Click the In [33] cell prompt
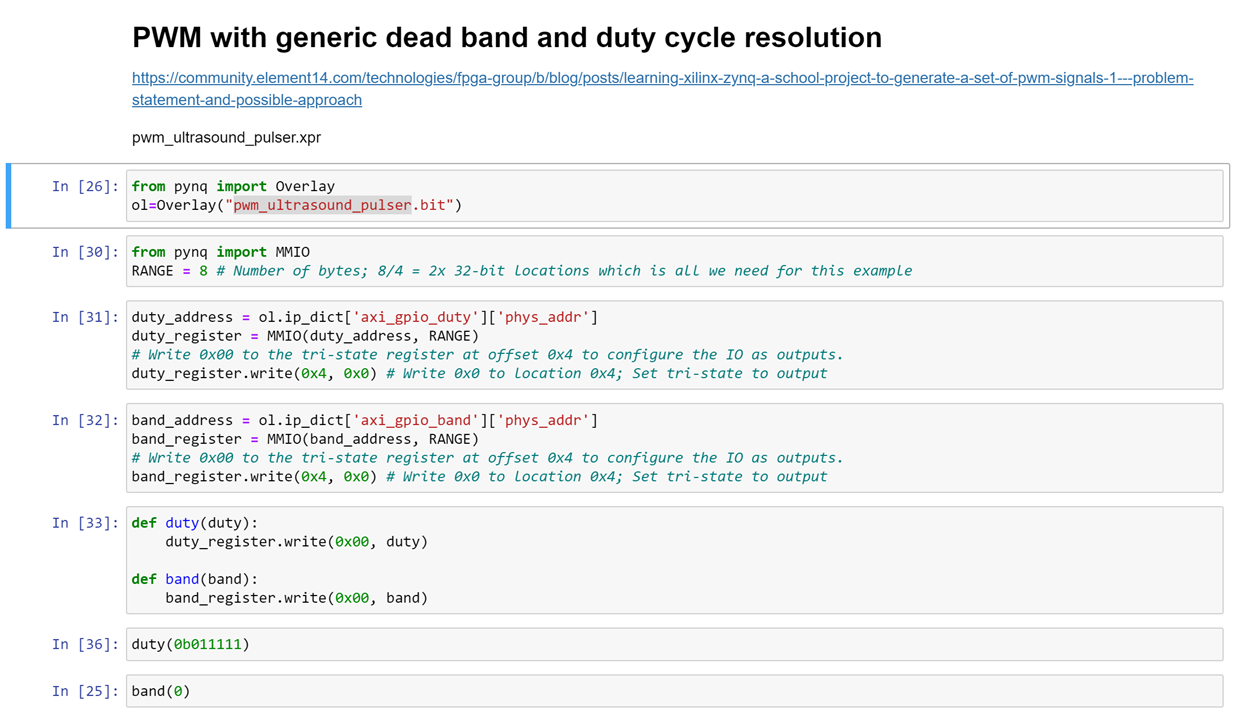Screen dimensions: 1235x720 pos(85,523)
